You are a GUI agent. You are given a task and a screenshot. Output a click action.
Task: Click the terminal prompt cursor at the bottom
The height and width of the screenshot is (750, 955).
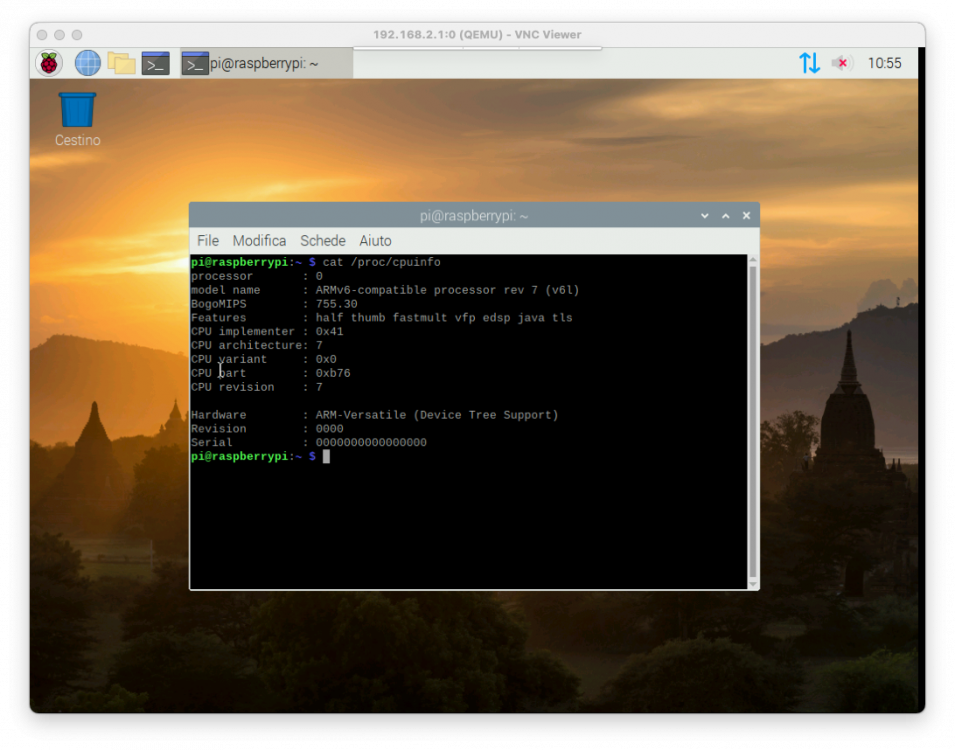tap(326, 456)
